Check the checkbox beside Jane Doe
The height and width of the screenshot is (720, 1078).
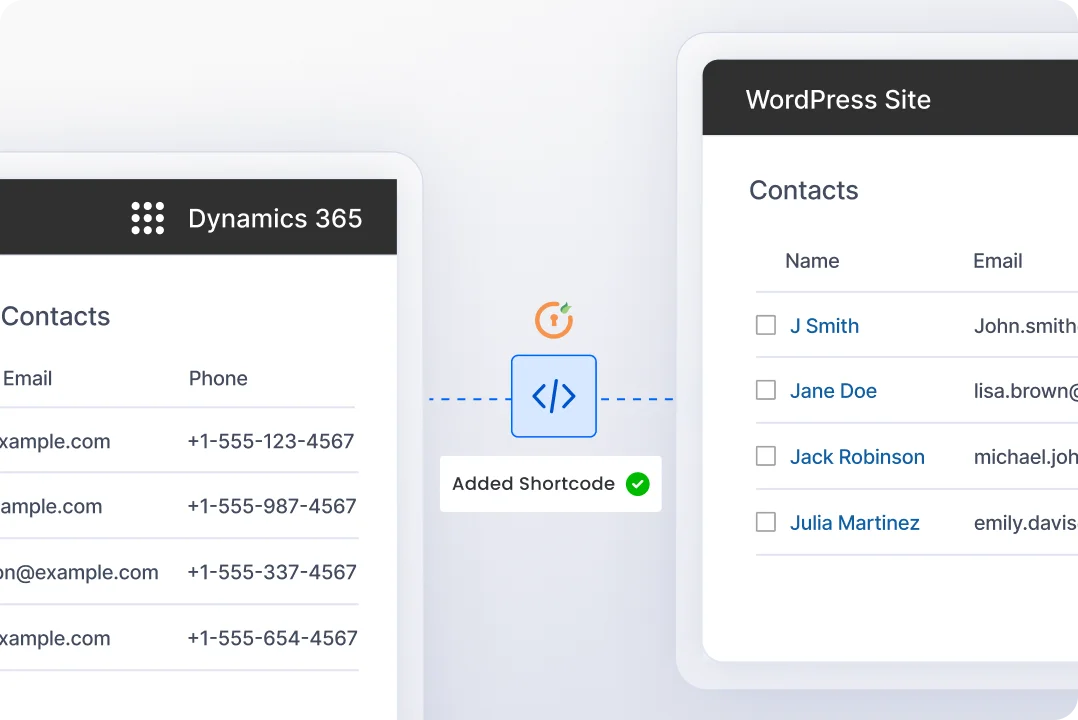[x=765, y=390]
